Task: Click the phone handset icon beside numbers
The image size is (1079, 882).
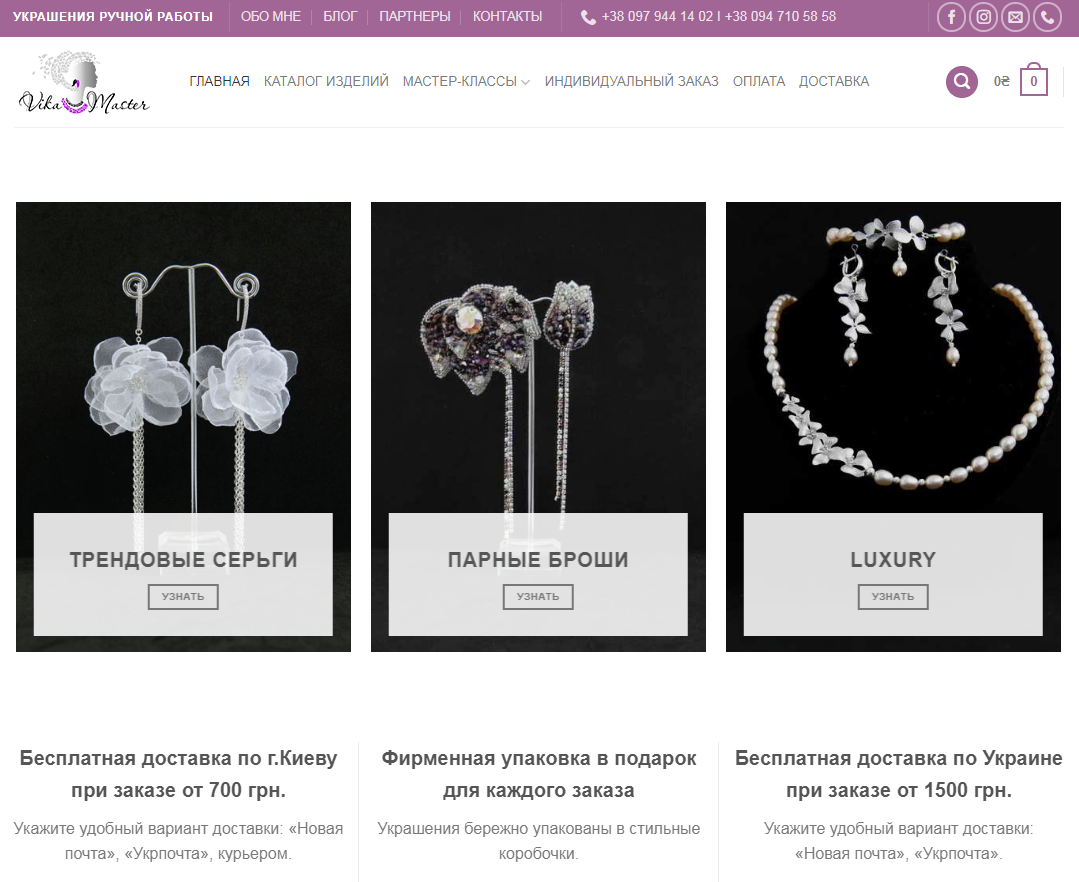Action: [588, 17]
